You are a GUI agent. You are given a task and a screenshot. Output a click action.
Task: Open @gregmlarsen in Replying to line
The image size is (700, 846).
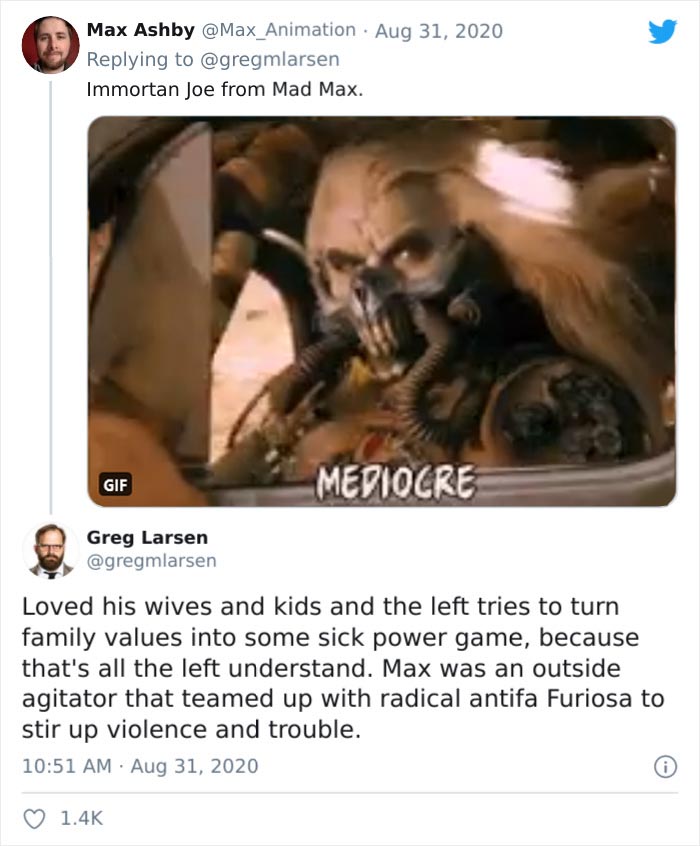(269, 59)
